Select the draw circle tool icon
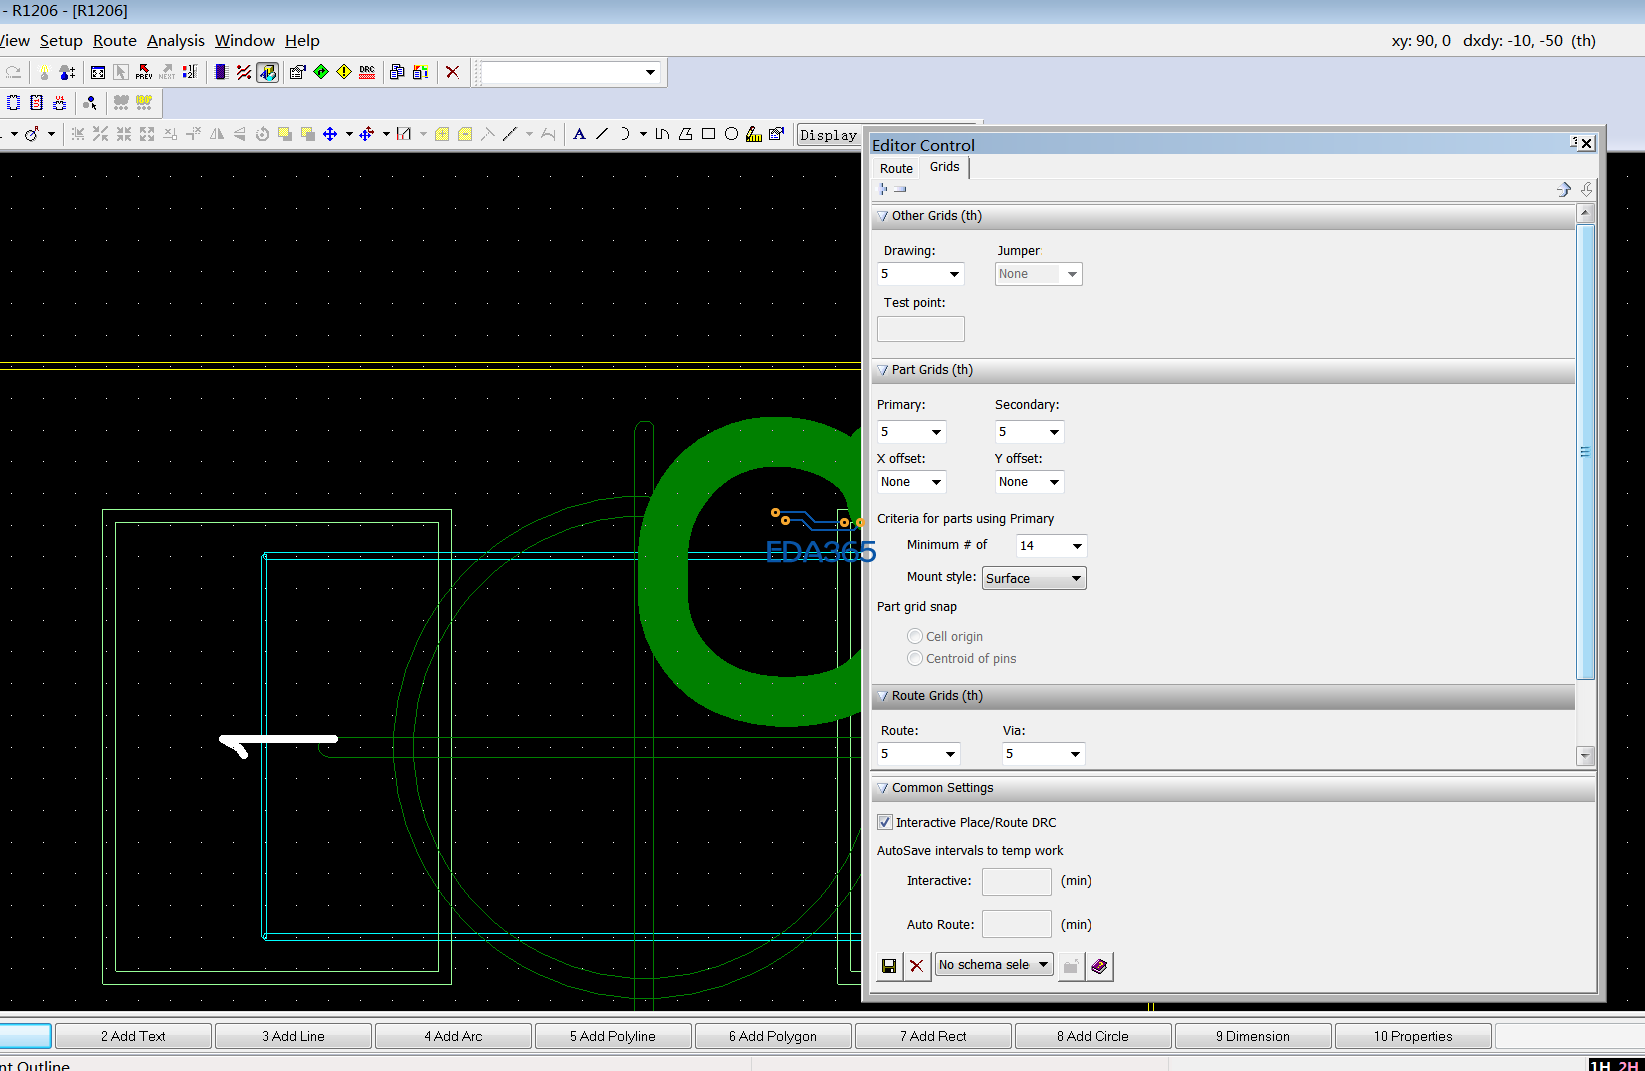This screenshot has width=1645, height=1071. (x=731, y=134)
